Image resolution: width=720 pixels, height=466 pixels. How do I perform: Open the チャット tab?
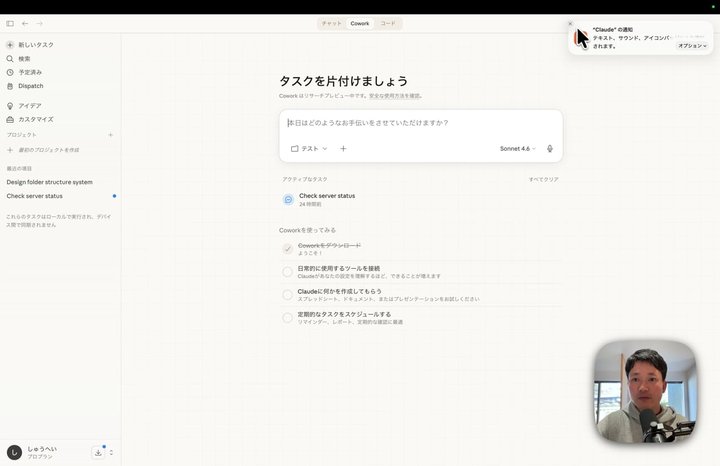pos(331,23)
